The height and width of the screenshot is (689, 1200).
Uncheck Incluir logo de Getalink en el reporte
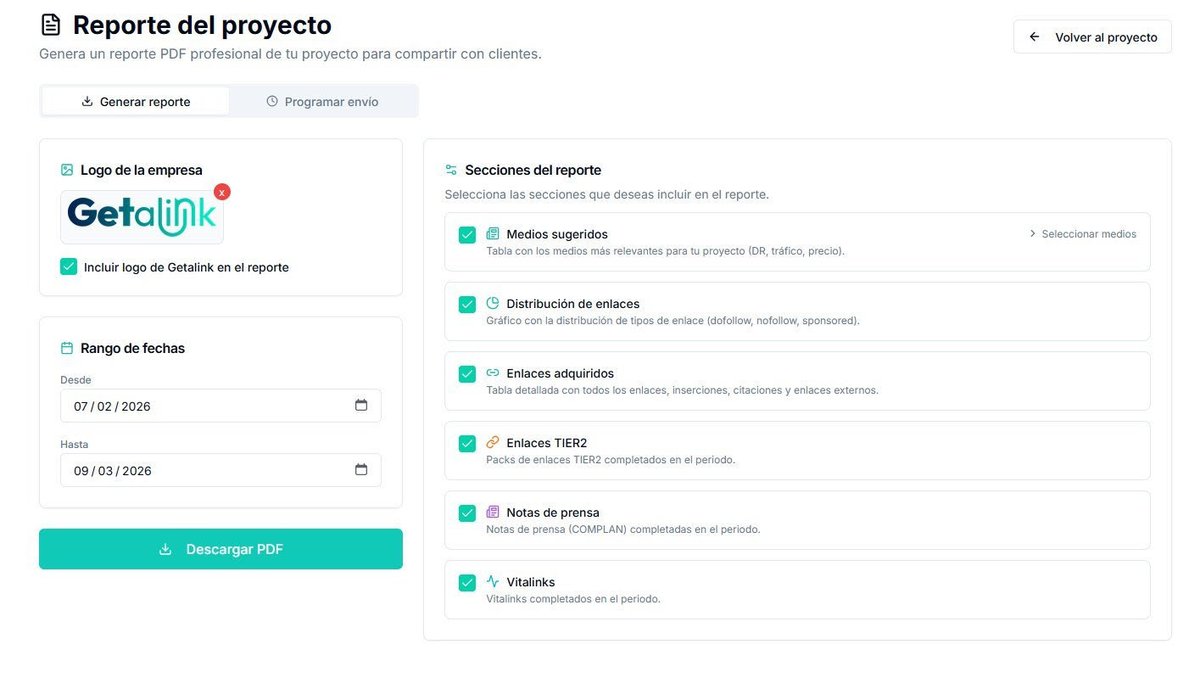pyautogui.click(x=69, y=267)
